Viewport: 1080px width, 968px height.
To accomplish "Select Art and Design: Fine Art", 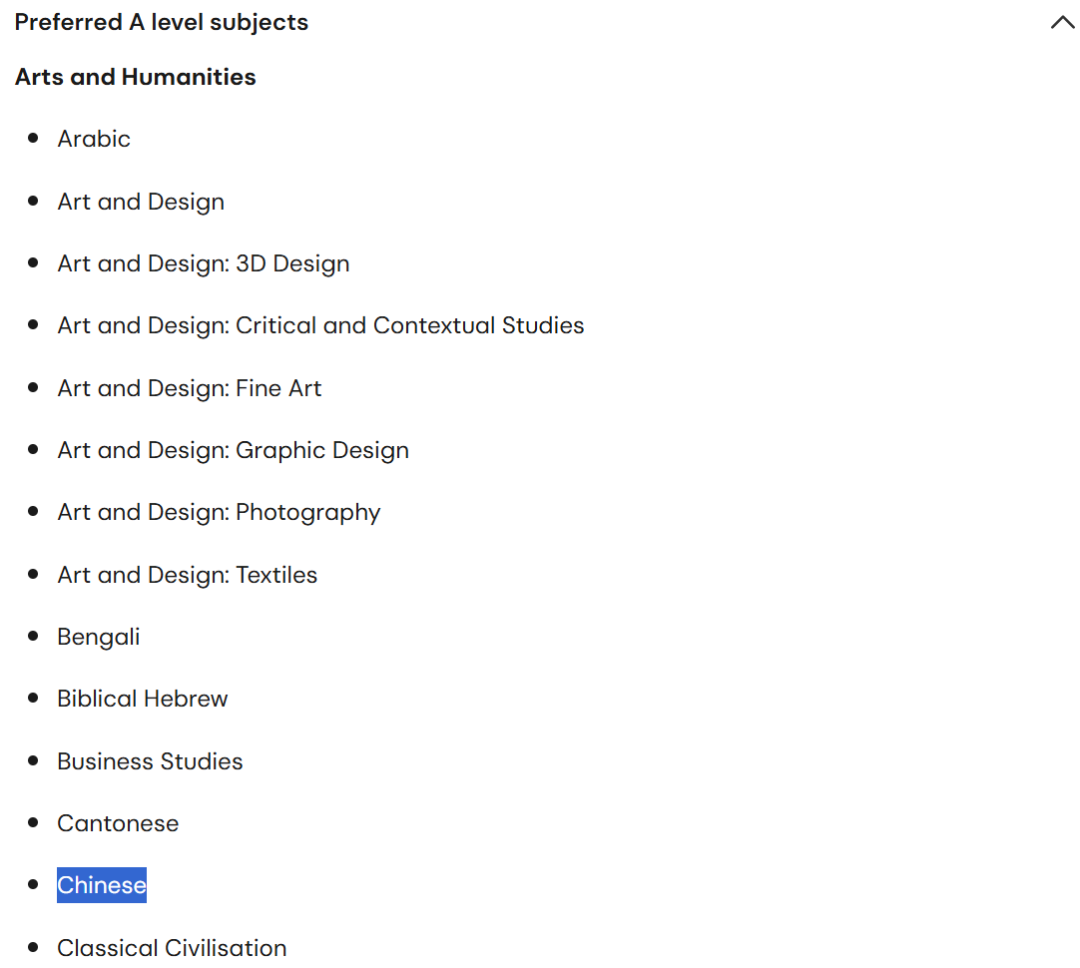I will 189,388.
